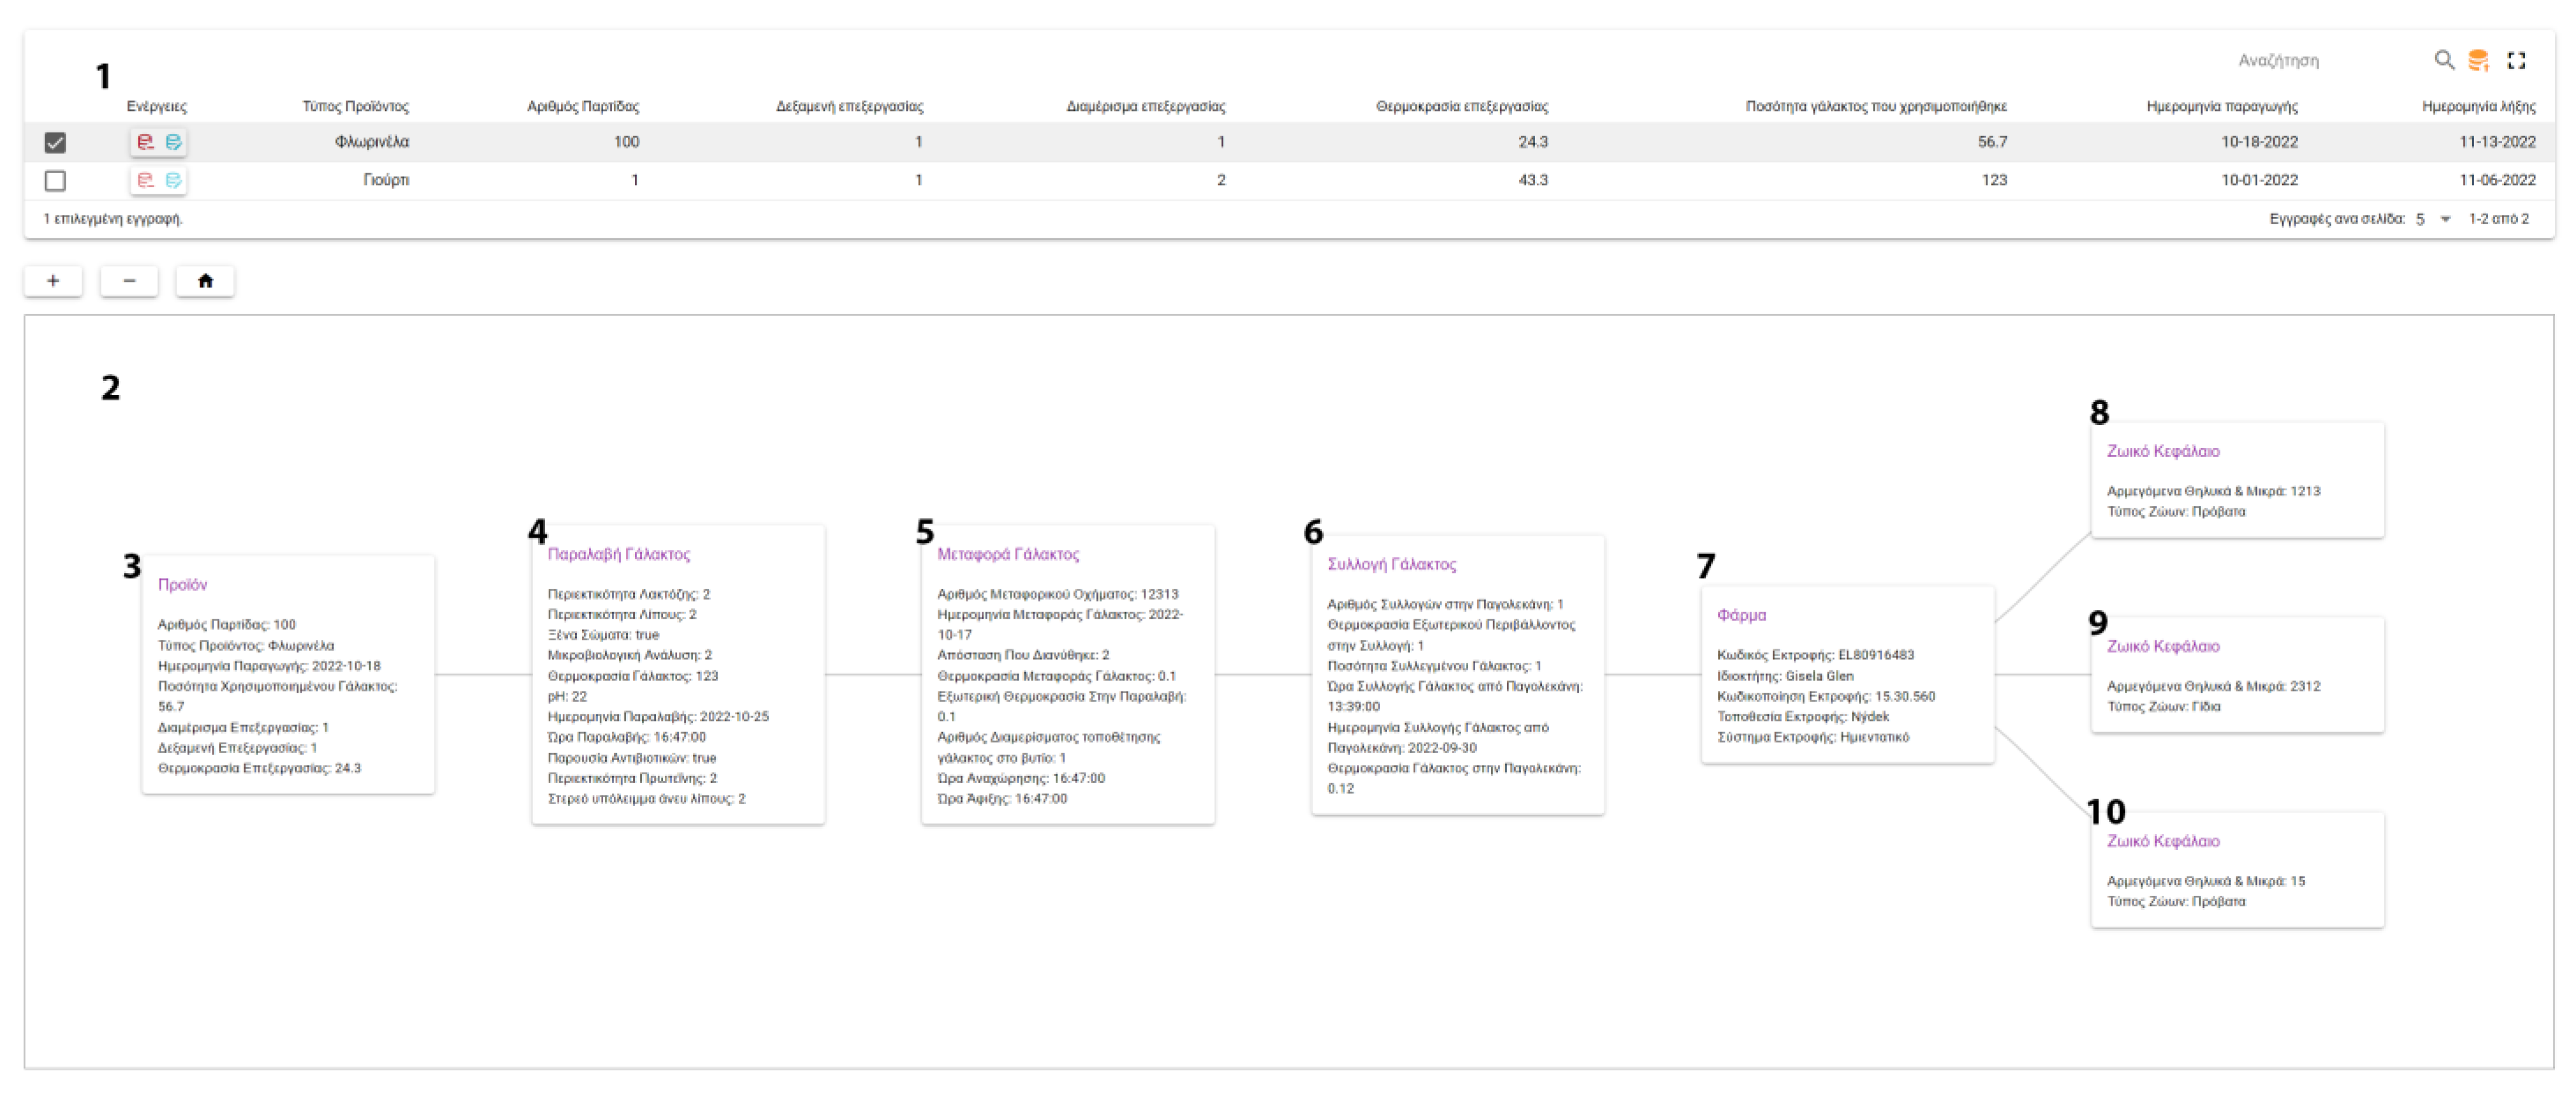This screenshot has height=1093, width=2576.
Task: Click the magnifier search icon
Action: click(x=2443, y=60)
